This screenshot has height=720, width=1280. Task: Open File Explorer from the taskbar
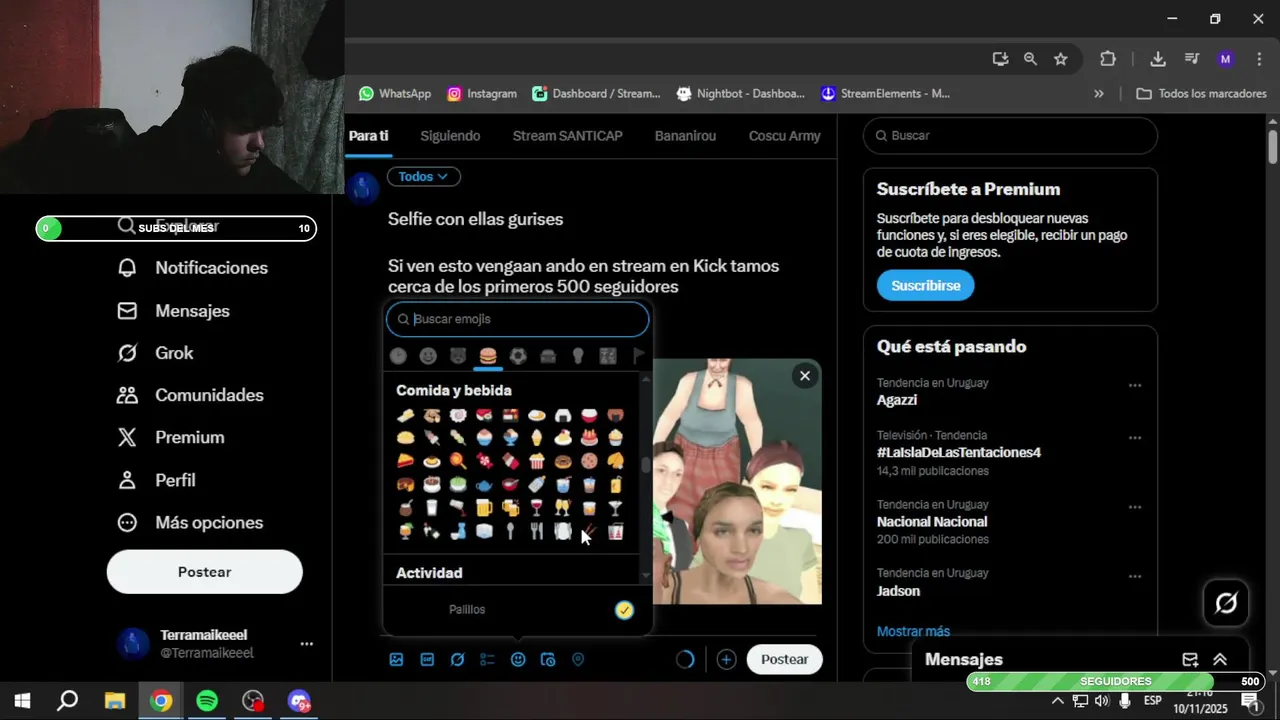click(x=114, y=701)
